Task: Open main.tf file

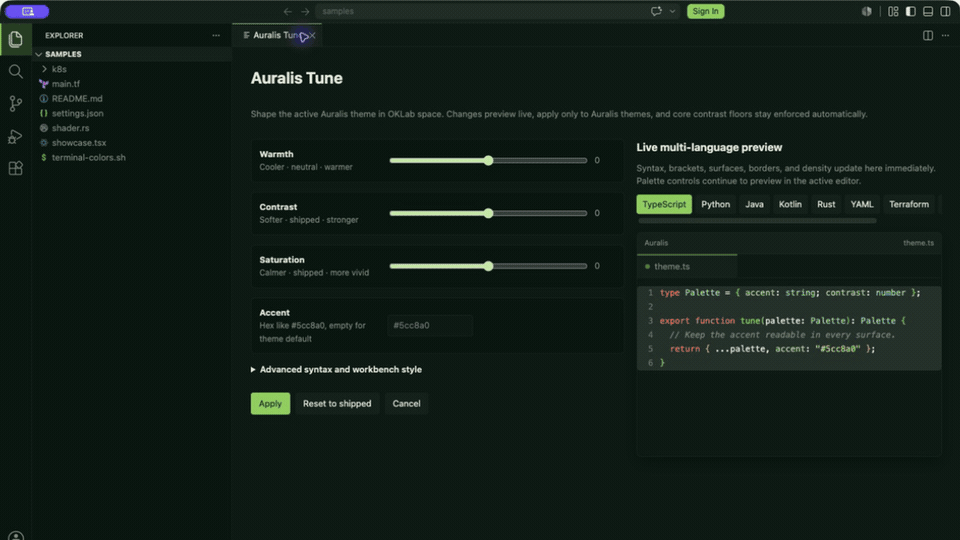Action: (x=132, y=84)
